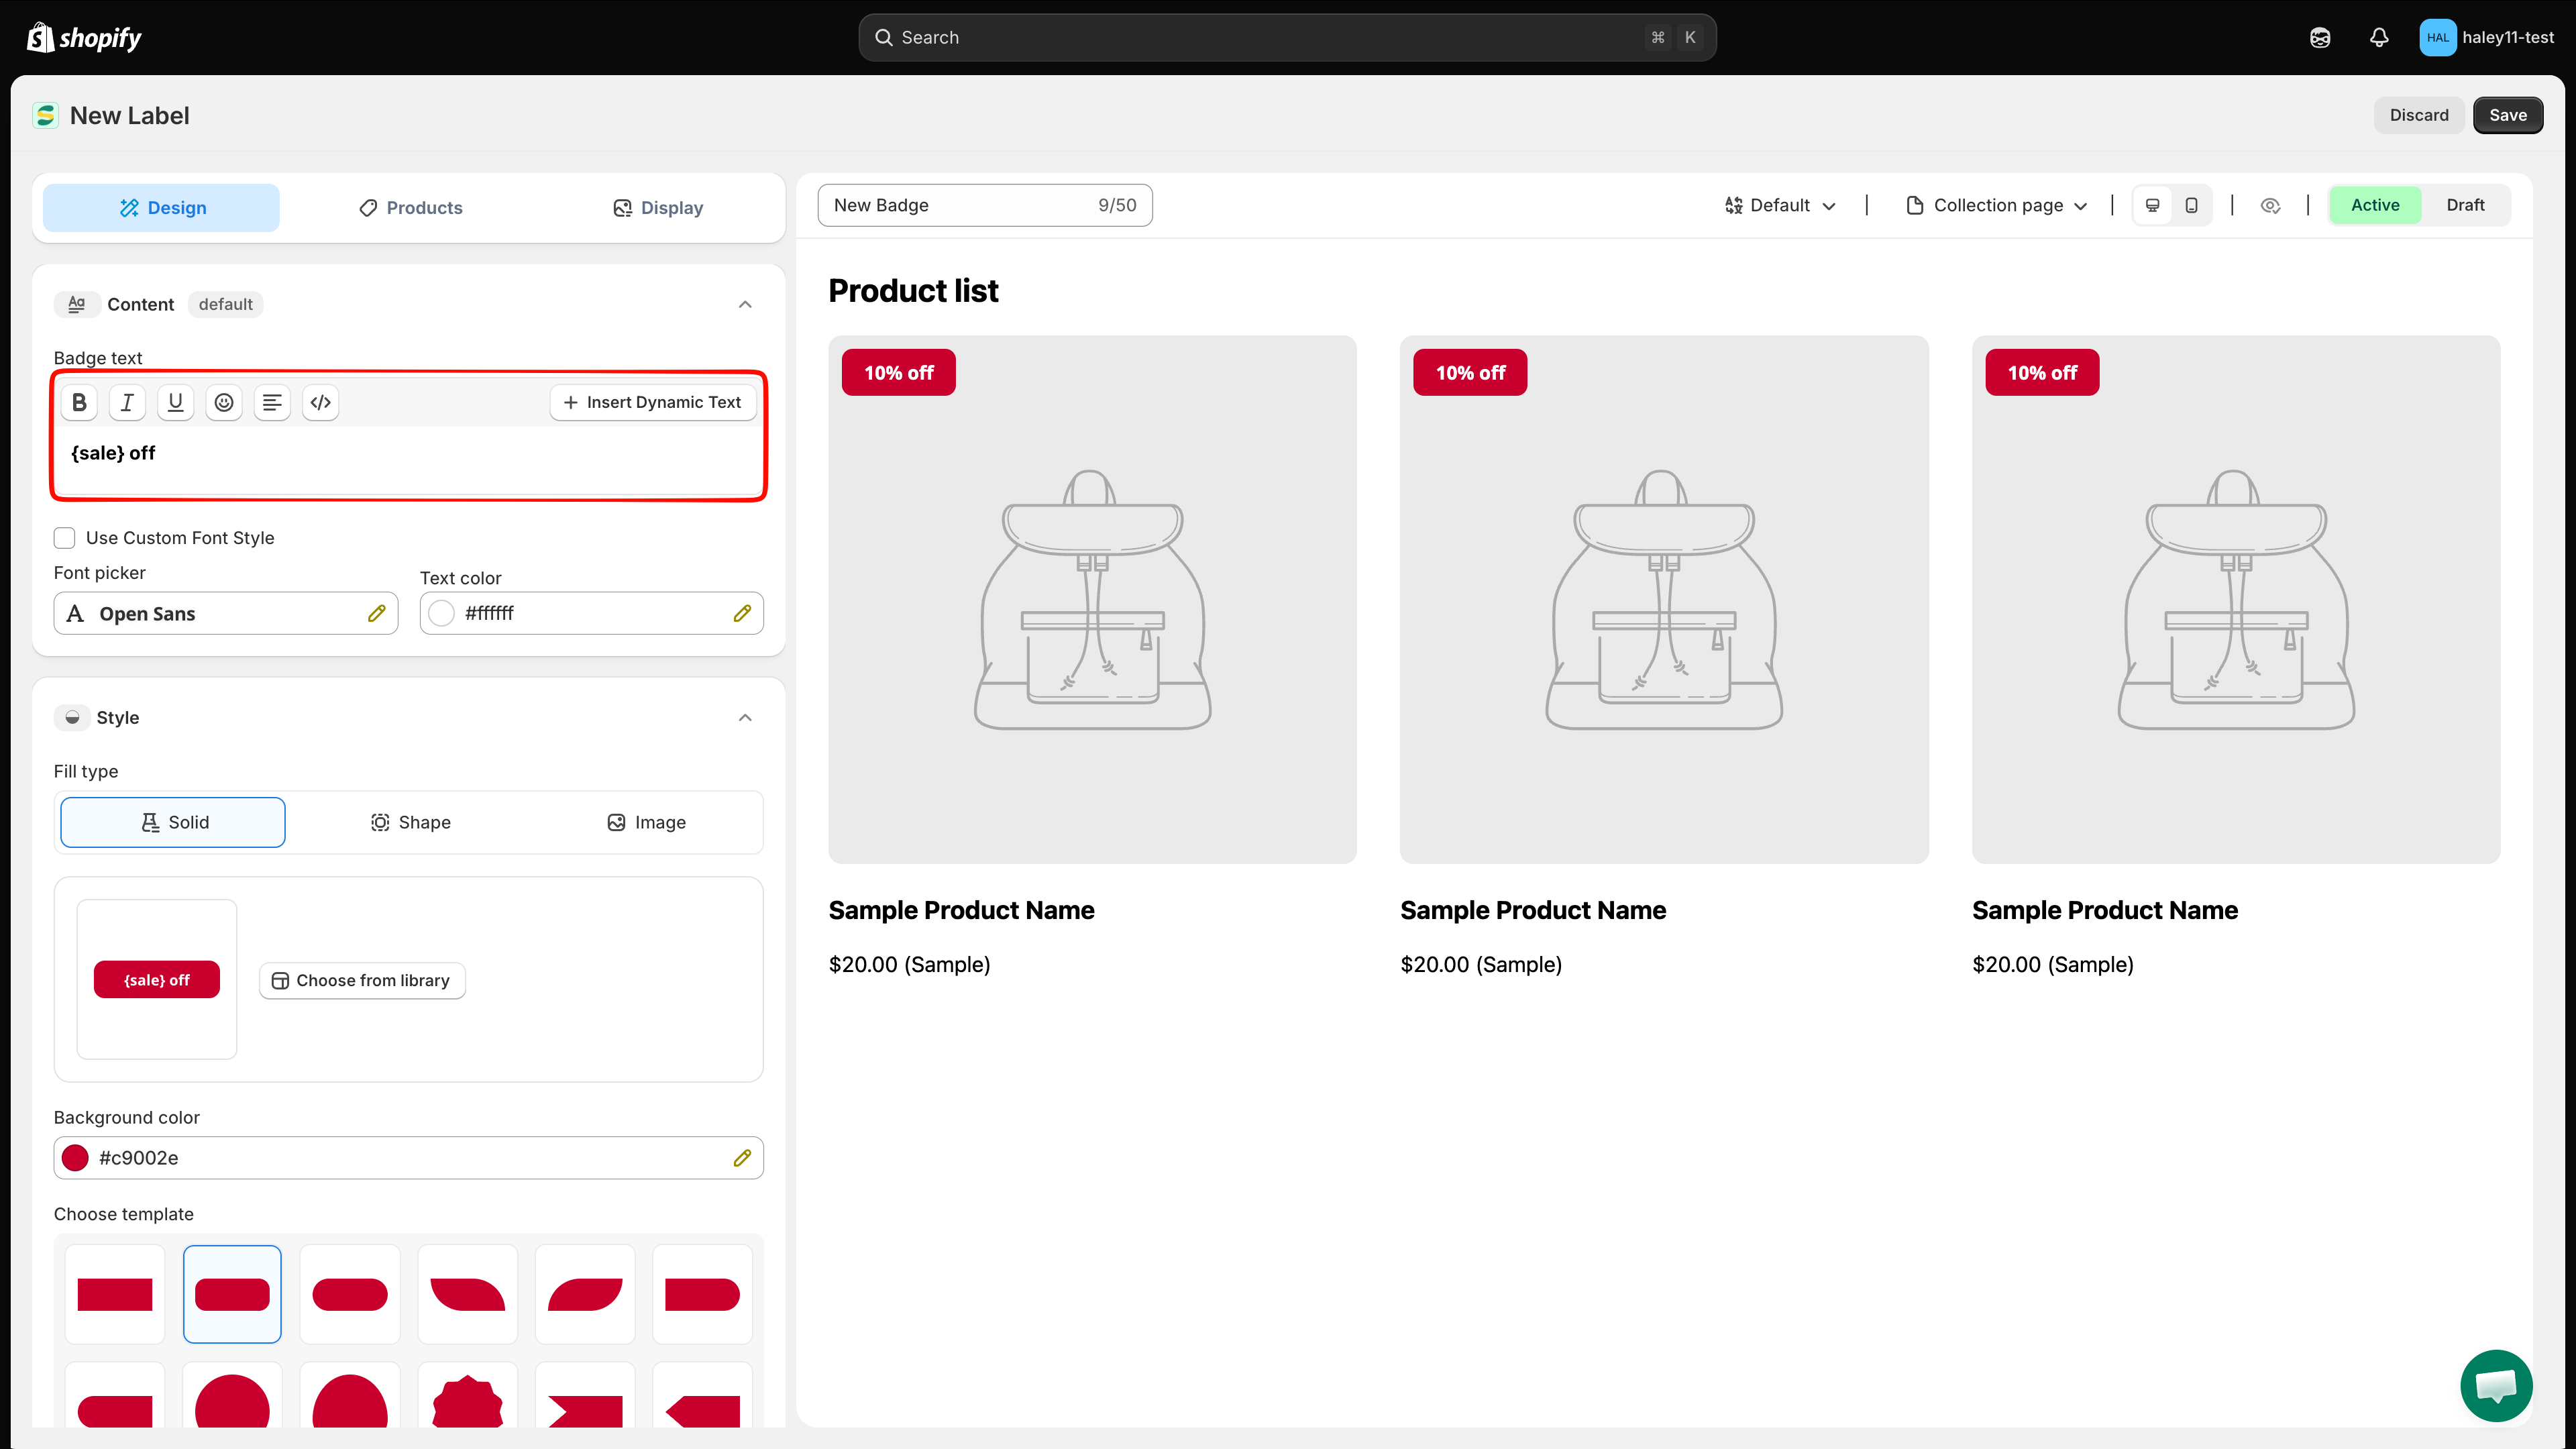This screenshot has width=2576, height=1449.
Task: Click into the {sale} off text area
Action: (408, 459)
